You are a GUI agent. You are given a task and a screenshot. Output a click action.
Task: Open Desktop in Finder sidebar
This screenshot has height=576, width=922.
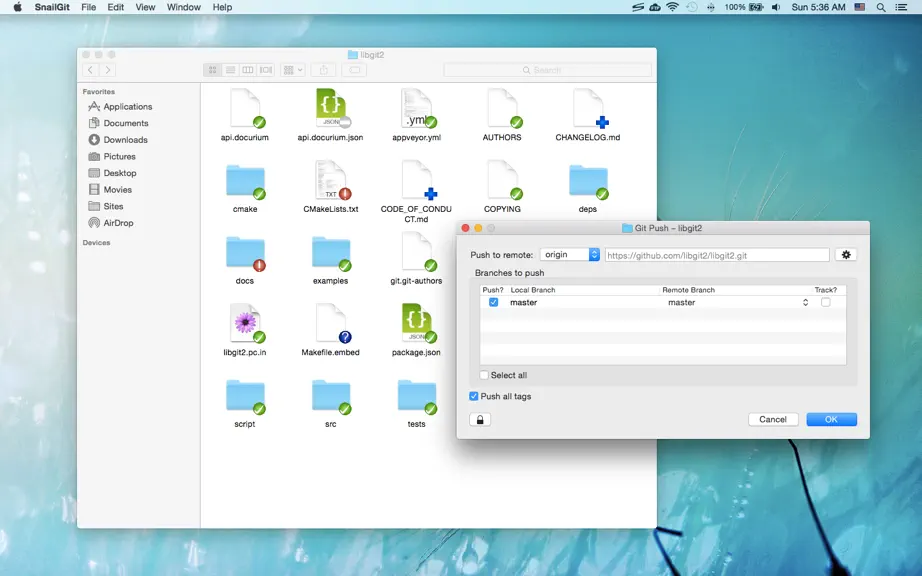(x=112, y=173)
